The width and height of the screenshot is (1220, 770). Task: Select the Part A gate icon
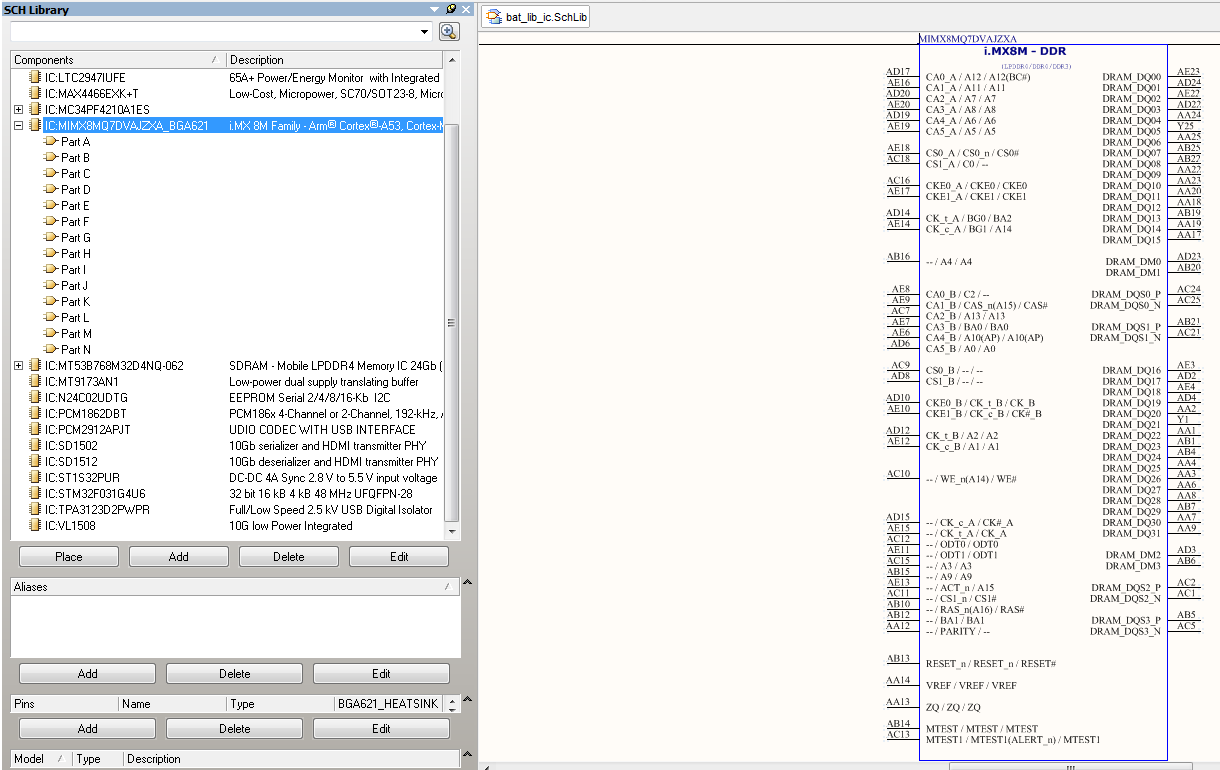51,142
